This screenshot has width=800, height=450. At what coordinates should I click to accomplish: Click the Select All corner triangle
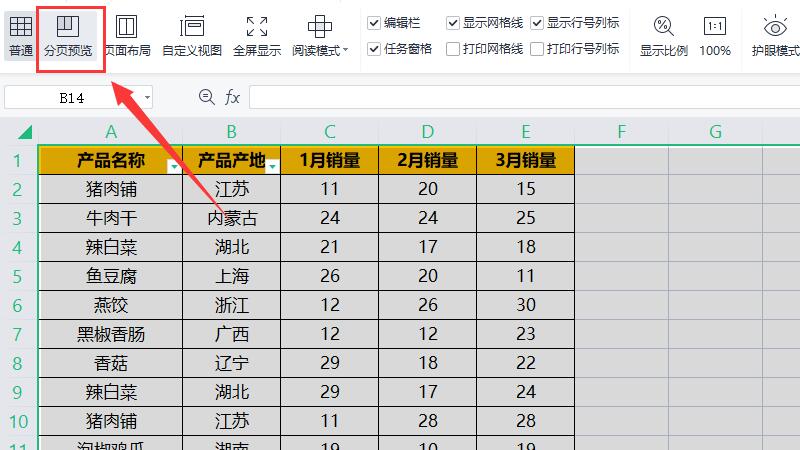(x=24, y=132)
